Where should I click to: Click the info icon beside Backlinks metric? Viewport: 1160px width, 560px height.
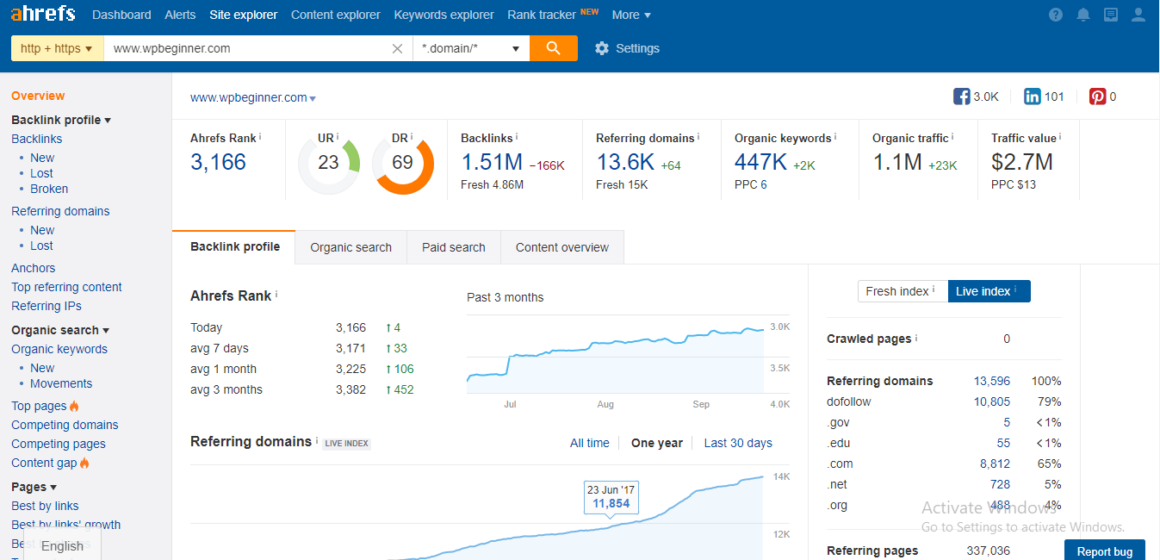pyautogui.click(x=516, y=138)
